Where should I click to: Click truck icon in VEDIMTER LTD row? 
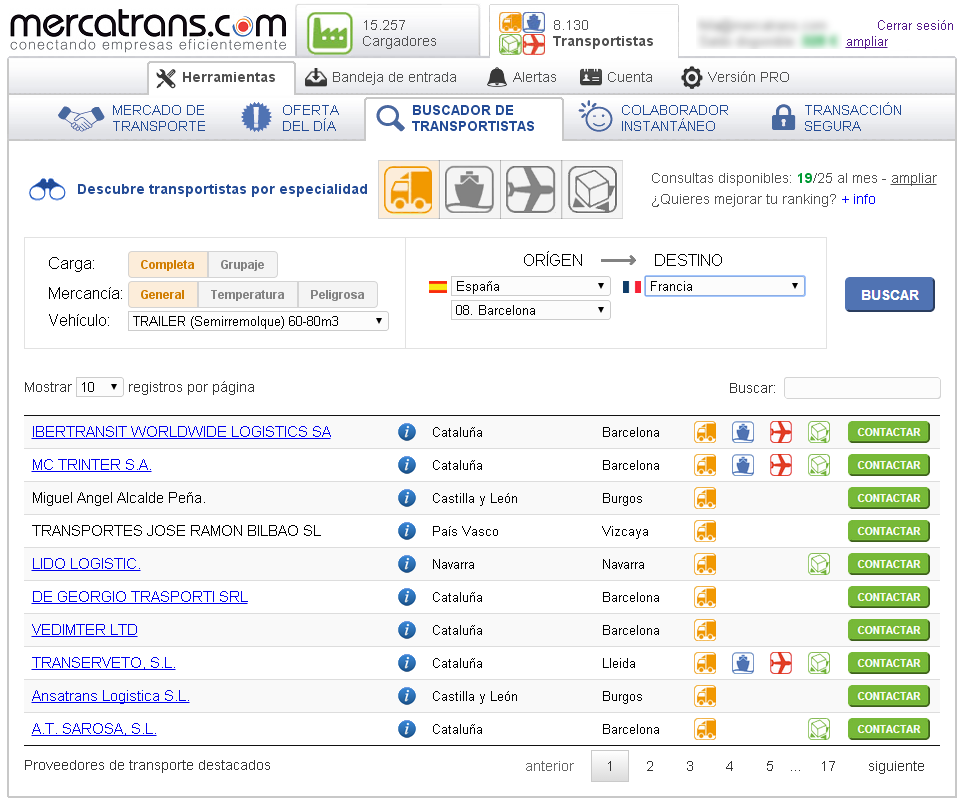[x=705, y=631]
